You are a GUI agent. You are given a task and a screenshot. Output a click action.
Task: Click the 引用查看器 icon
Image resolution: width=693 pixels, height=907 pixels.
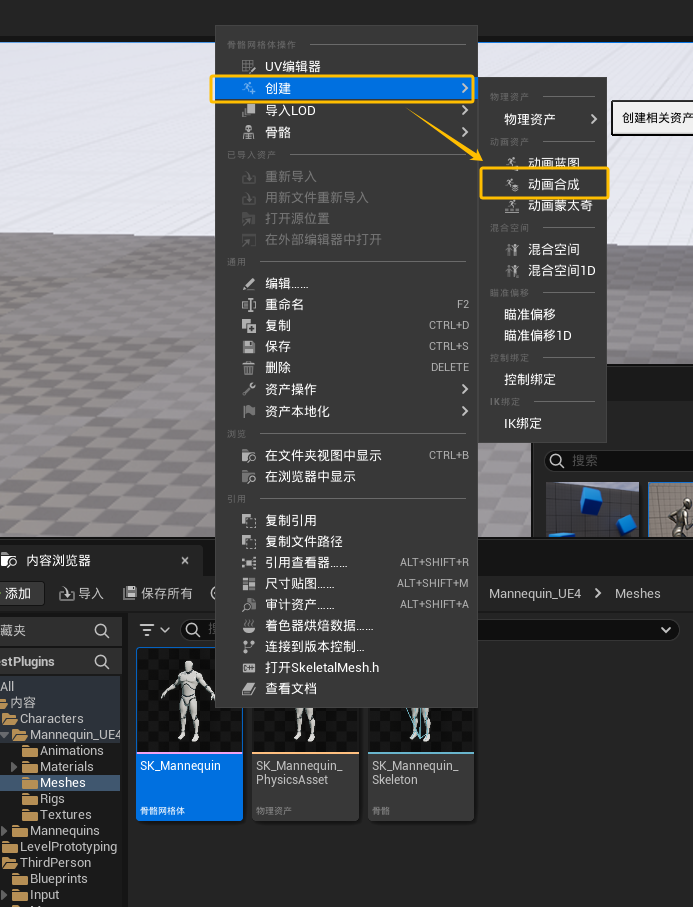pos(249,562)
